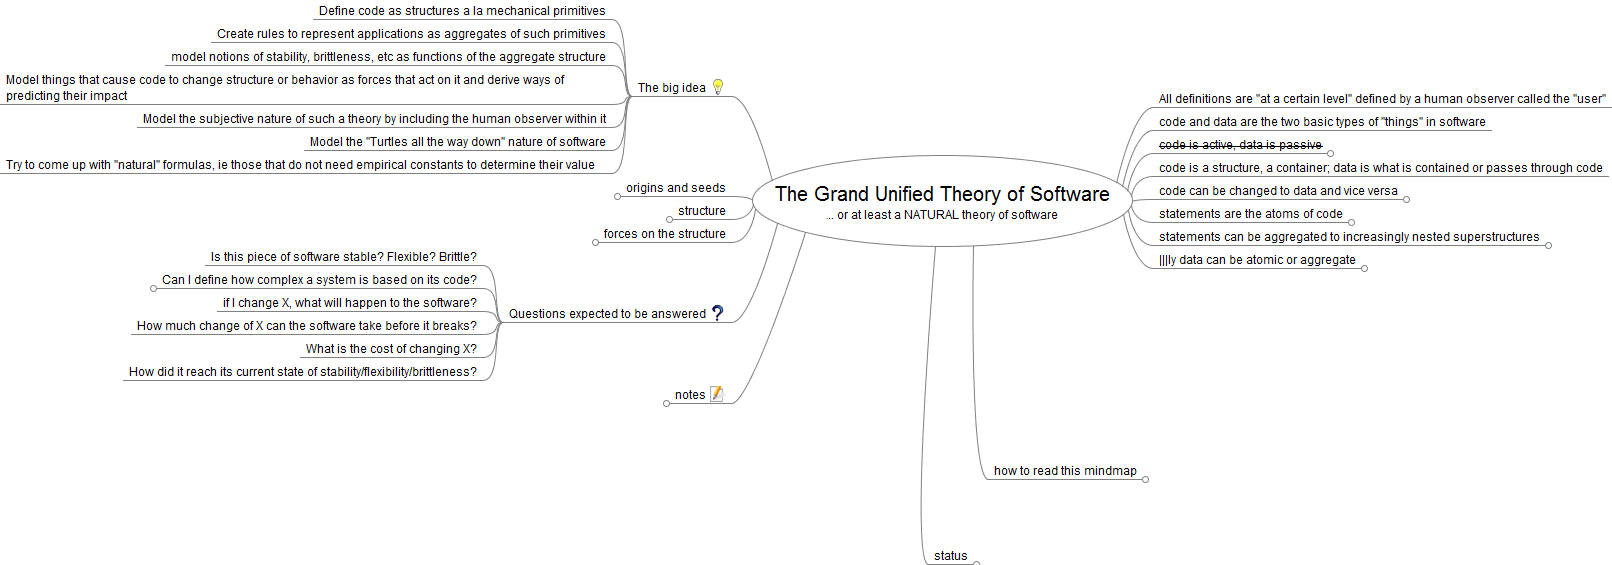Select 'Can I define how complex a system' node

tap(319, 280)
